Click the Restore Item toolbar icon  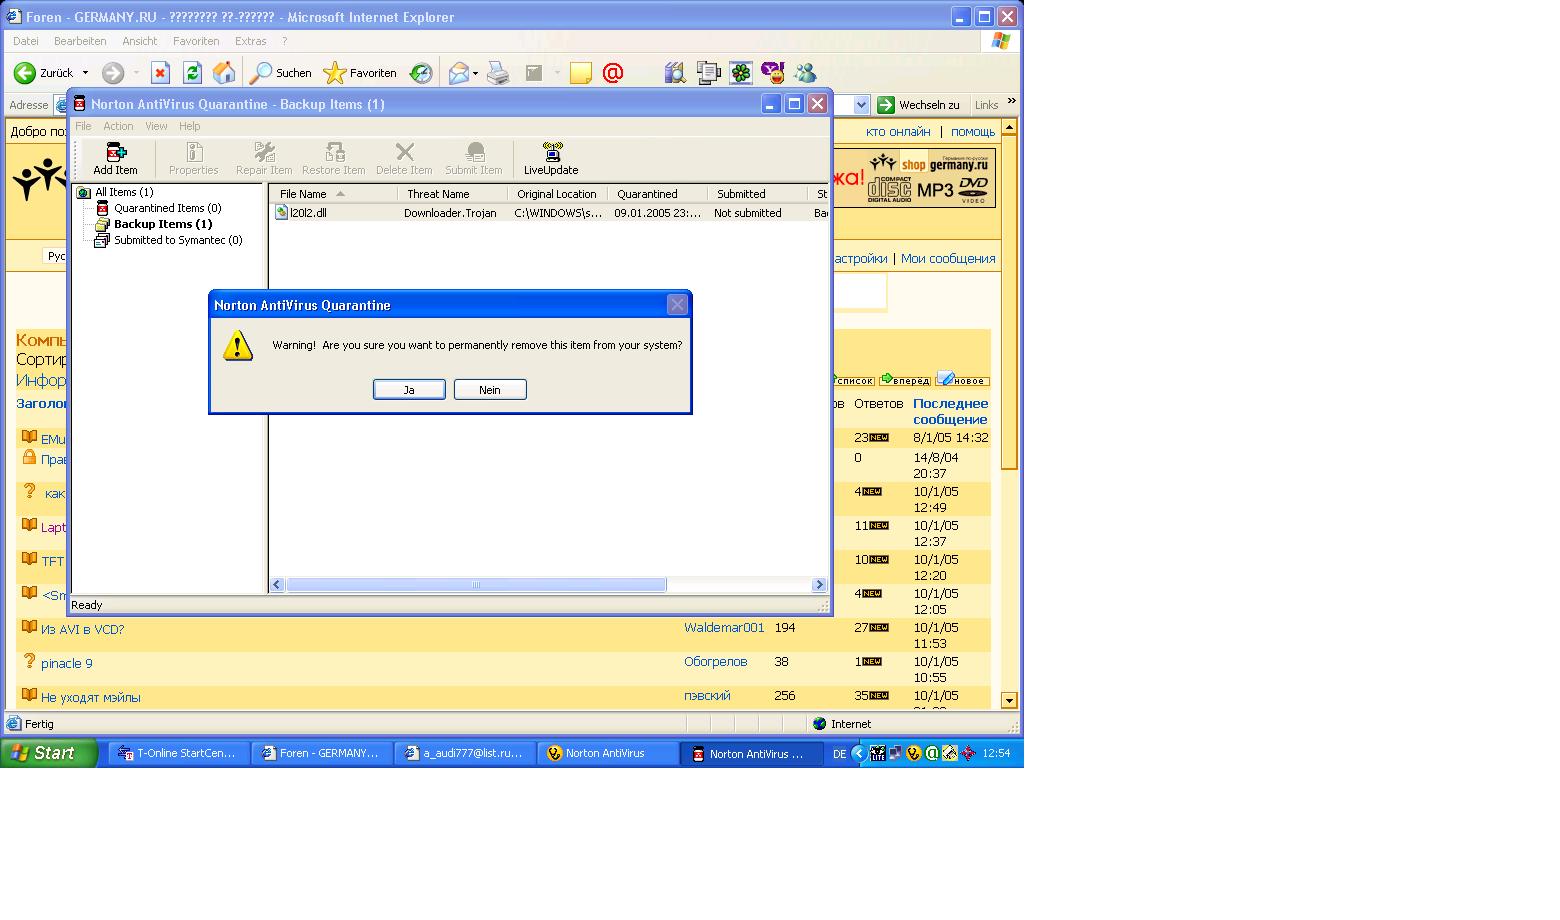[334, 158]
